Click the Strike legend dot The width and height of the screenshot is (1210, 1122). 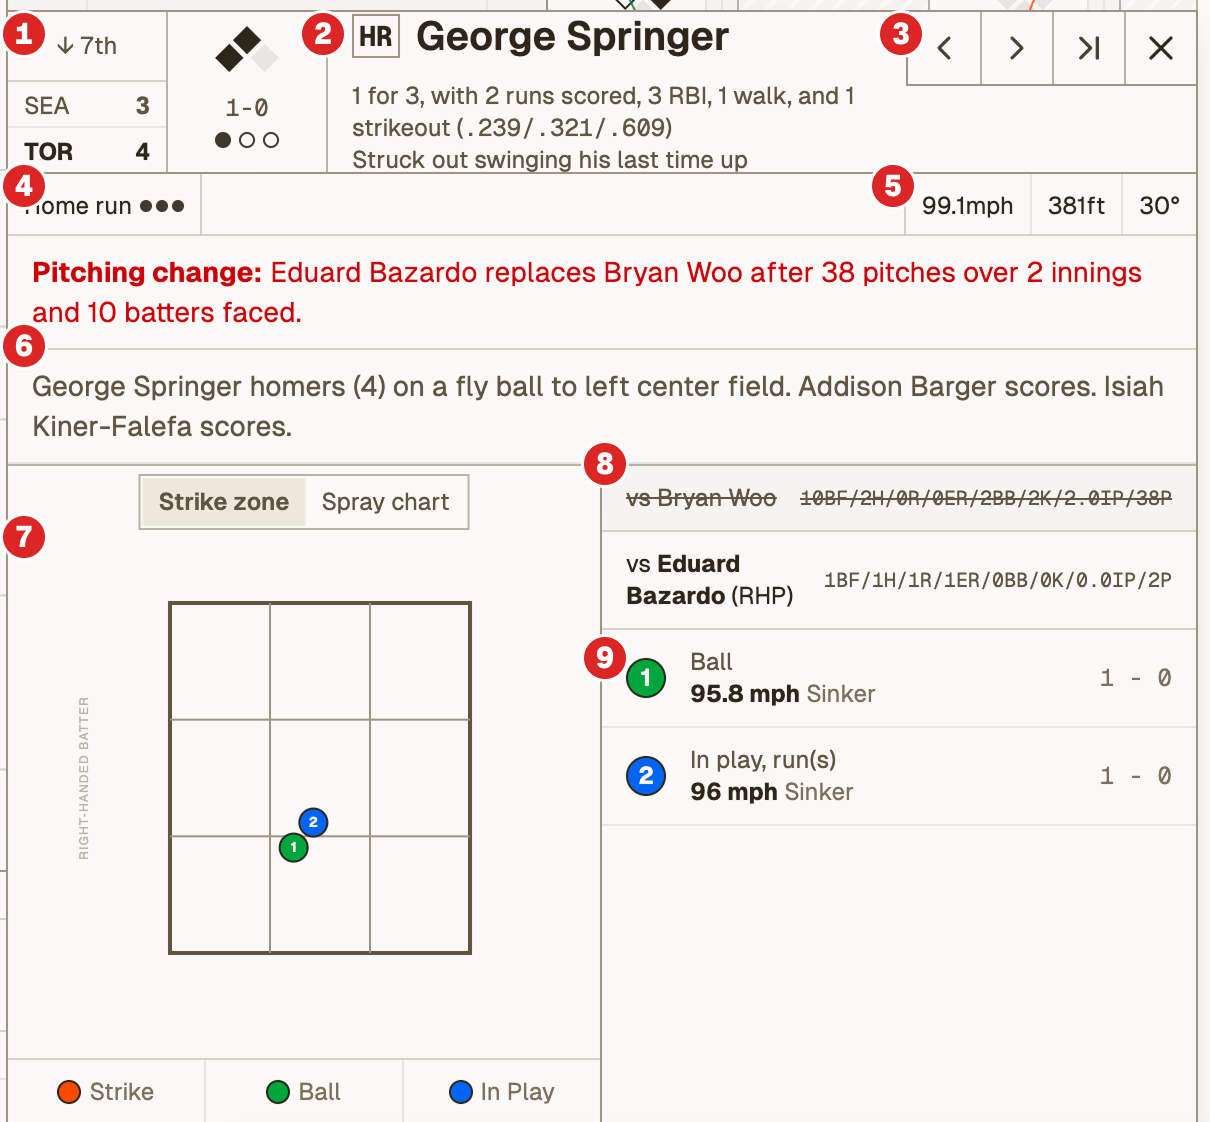(68, 1092)
